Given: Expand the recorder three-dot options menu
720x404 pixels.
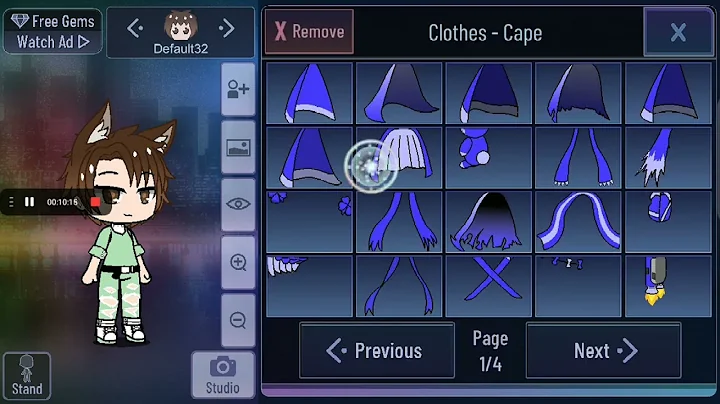Looking at the screenshot, I should pyautogui.click(x=11, y=202).
